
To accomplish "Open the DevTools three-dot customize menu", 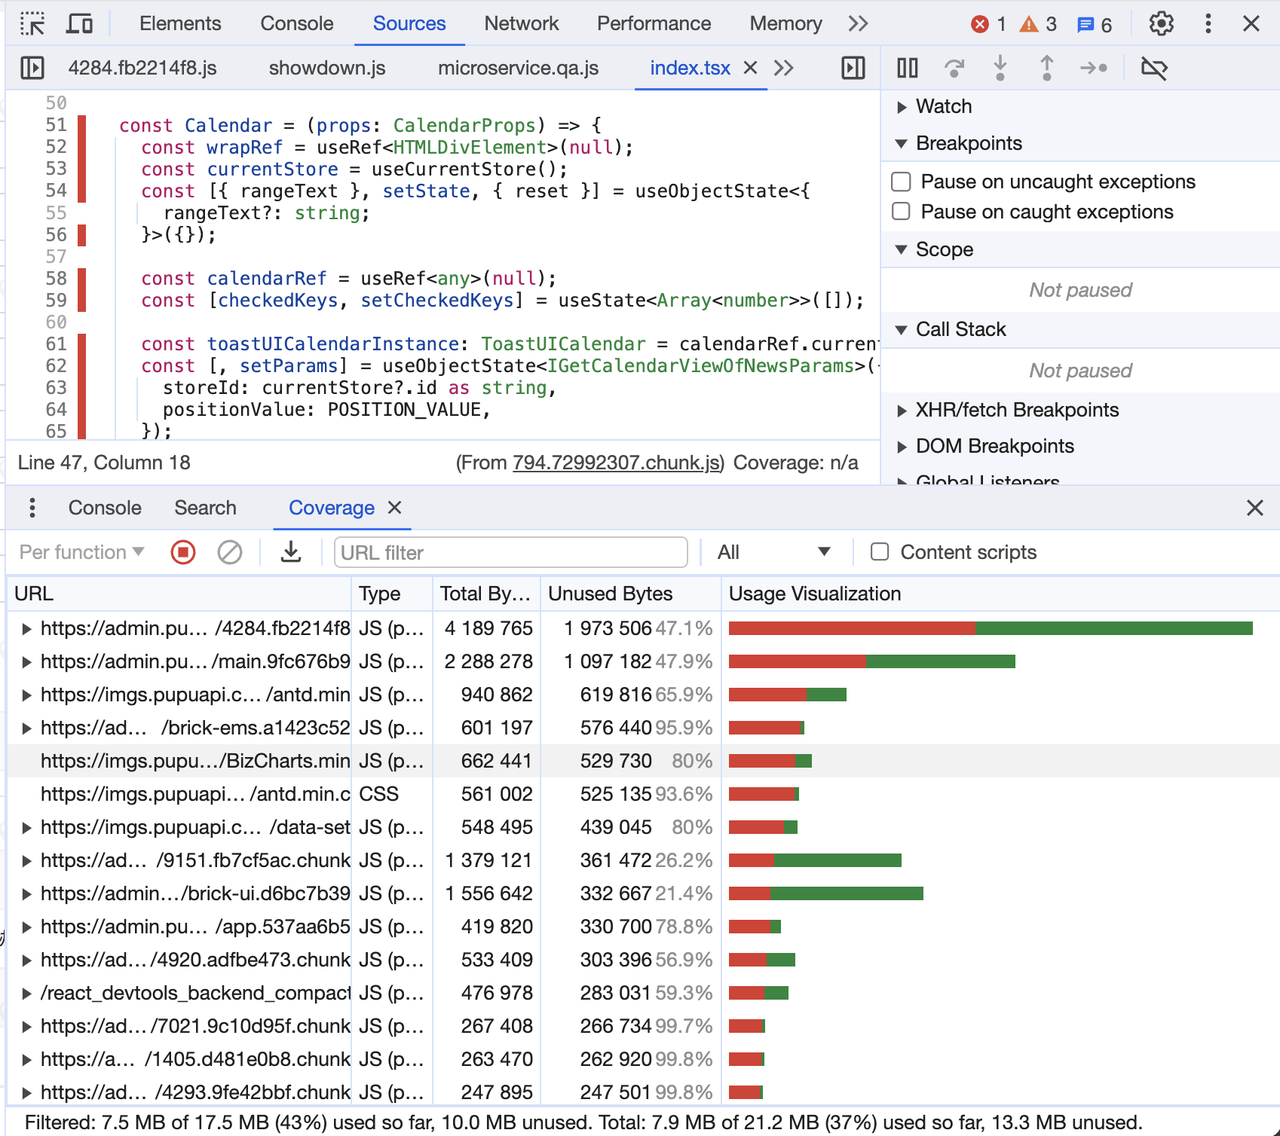I will click(x=1208, y=23).
